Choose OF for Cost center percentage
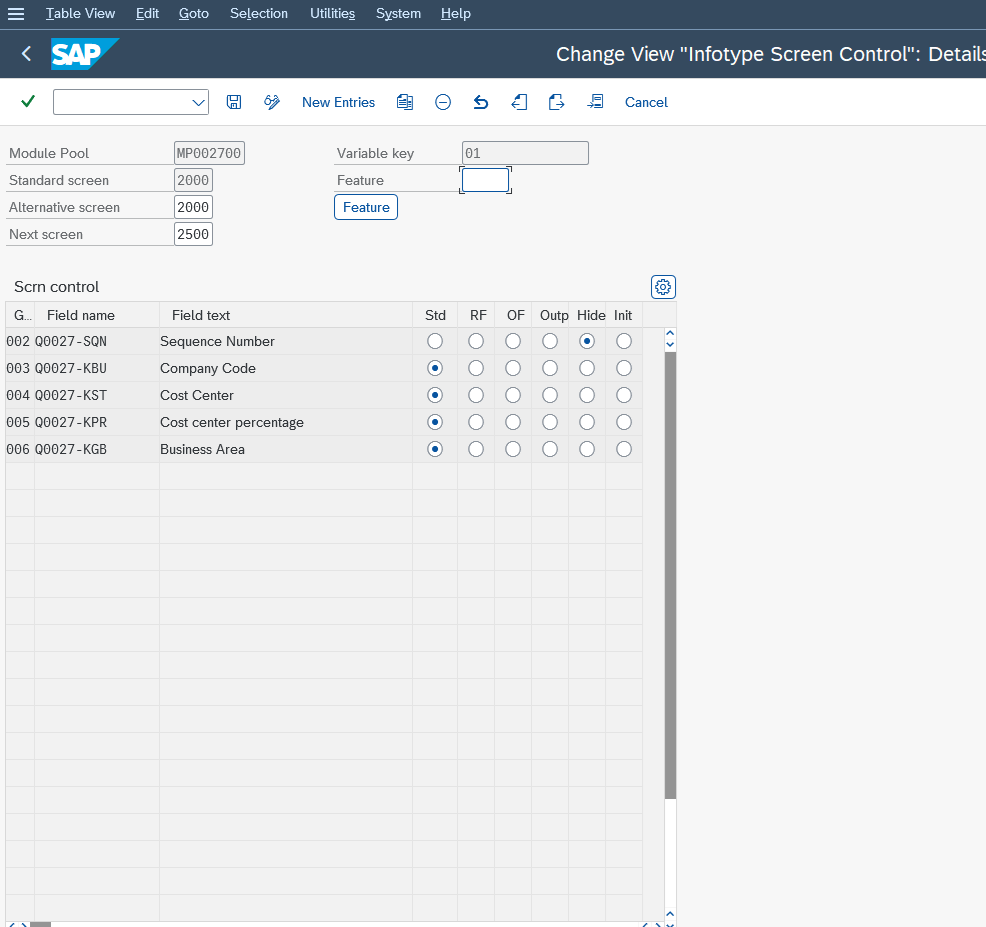 coord(513,423)
